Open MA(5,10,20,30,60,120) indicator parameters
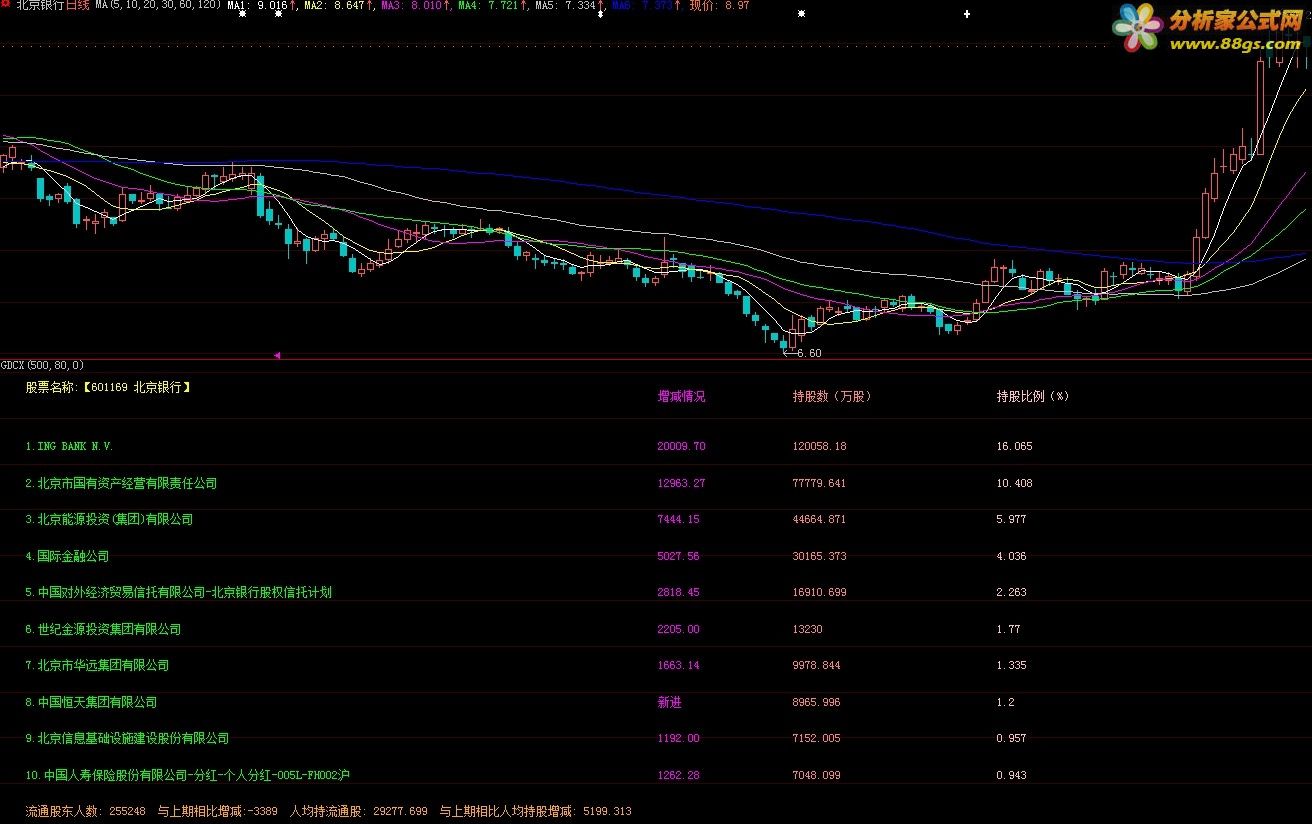This screenshot has width=1312, height=824. click(158, 5)
